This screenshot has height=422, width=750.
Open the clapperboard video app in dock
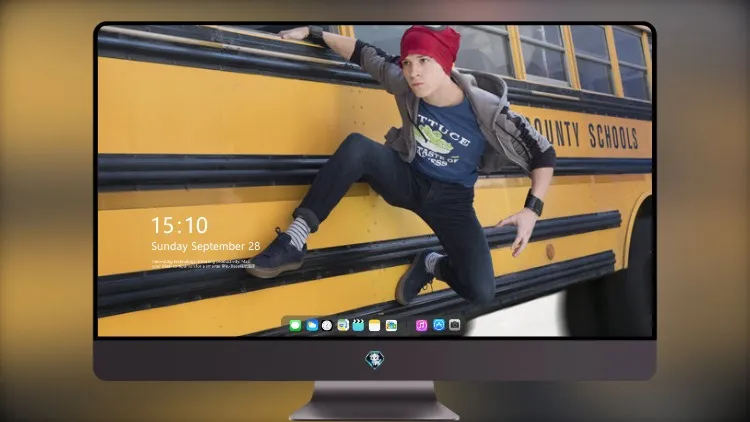point(358,325)
